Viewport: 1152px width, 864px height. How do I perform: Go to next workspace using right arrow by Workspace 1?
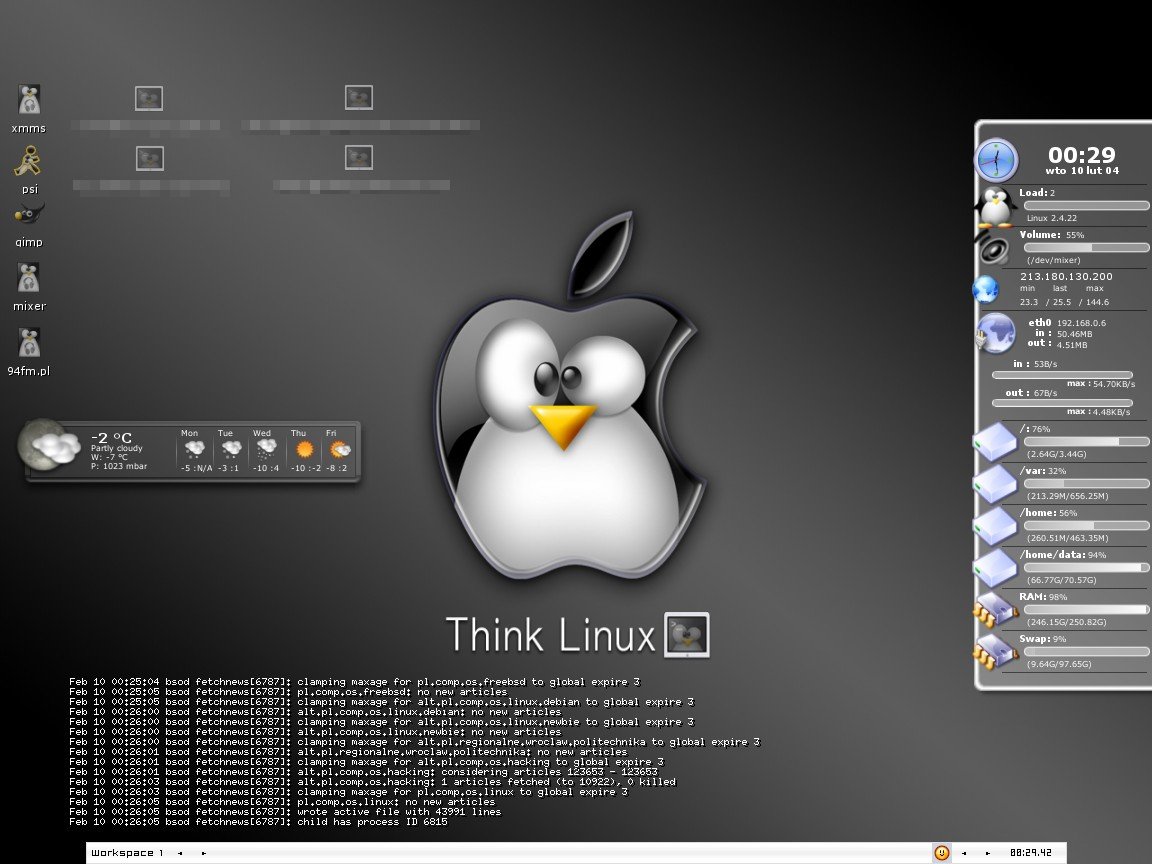pyautogui.click(x=204, y=853)
